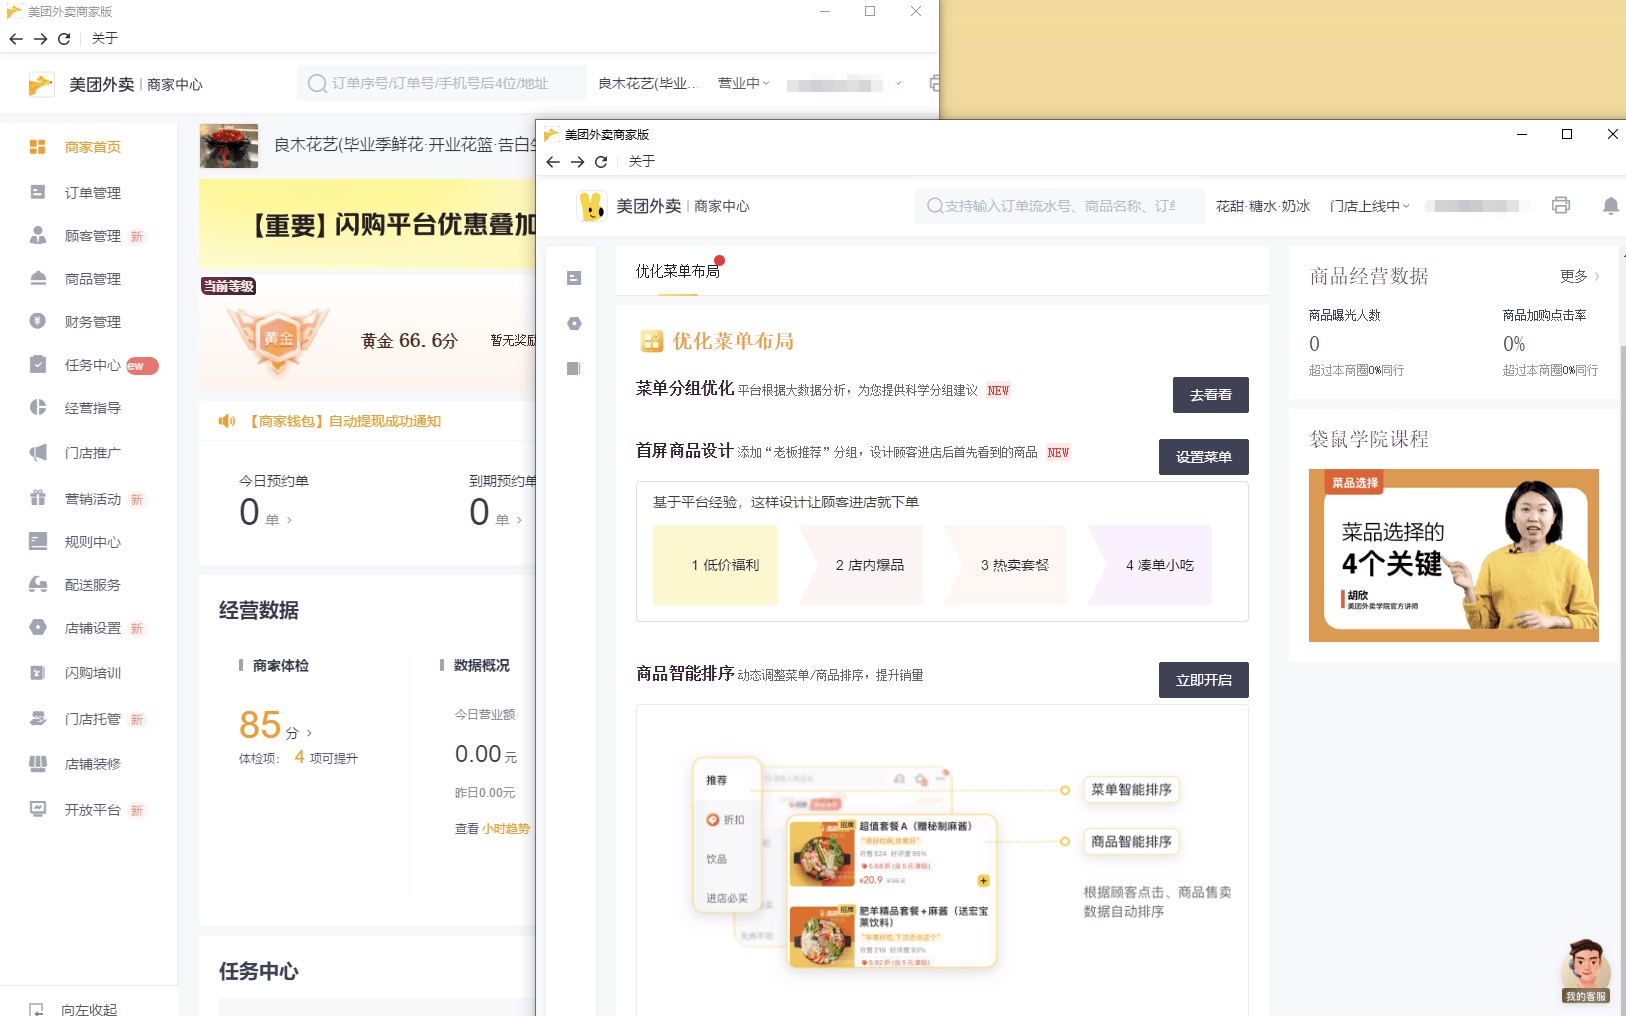This screenshot has width=1626, height=1016.
Task: Click the 去看看 button
Action: [1210, 395]
